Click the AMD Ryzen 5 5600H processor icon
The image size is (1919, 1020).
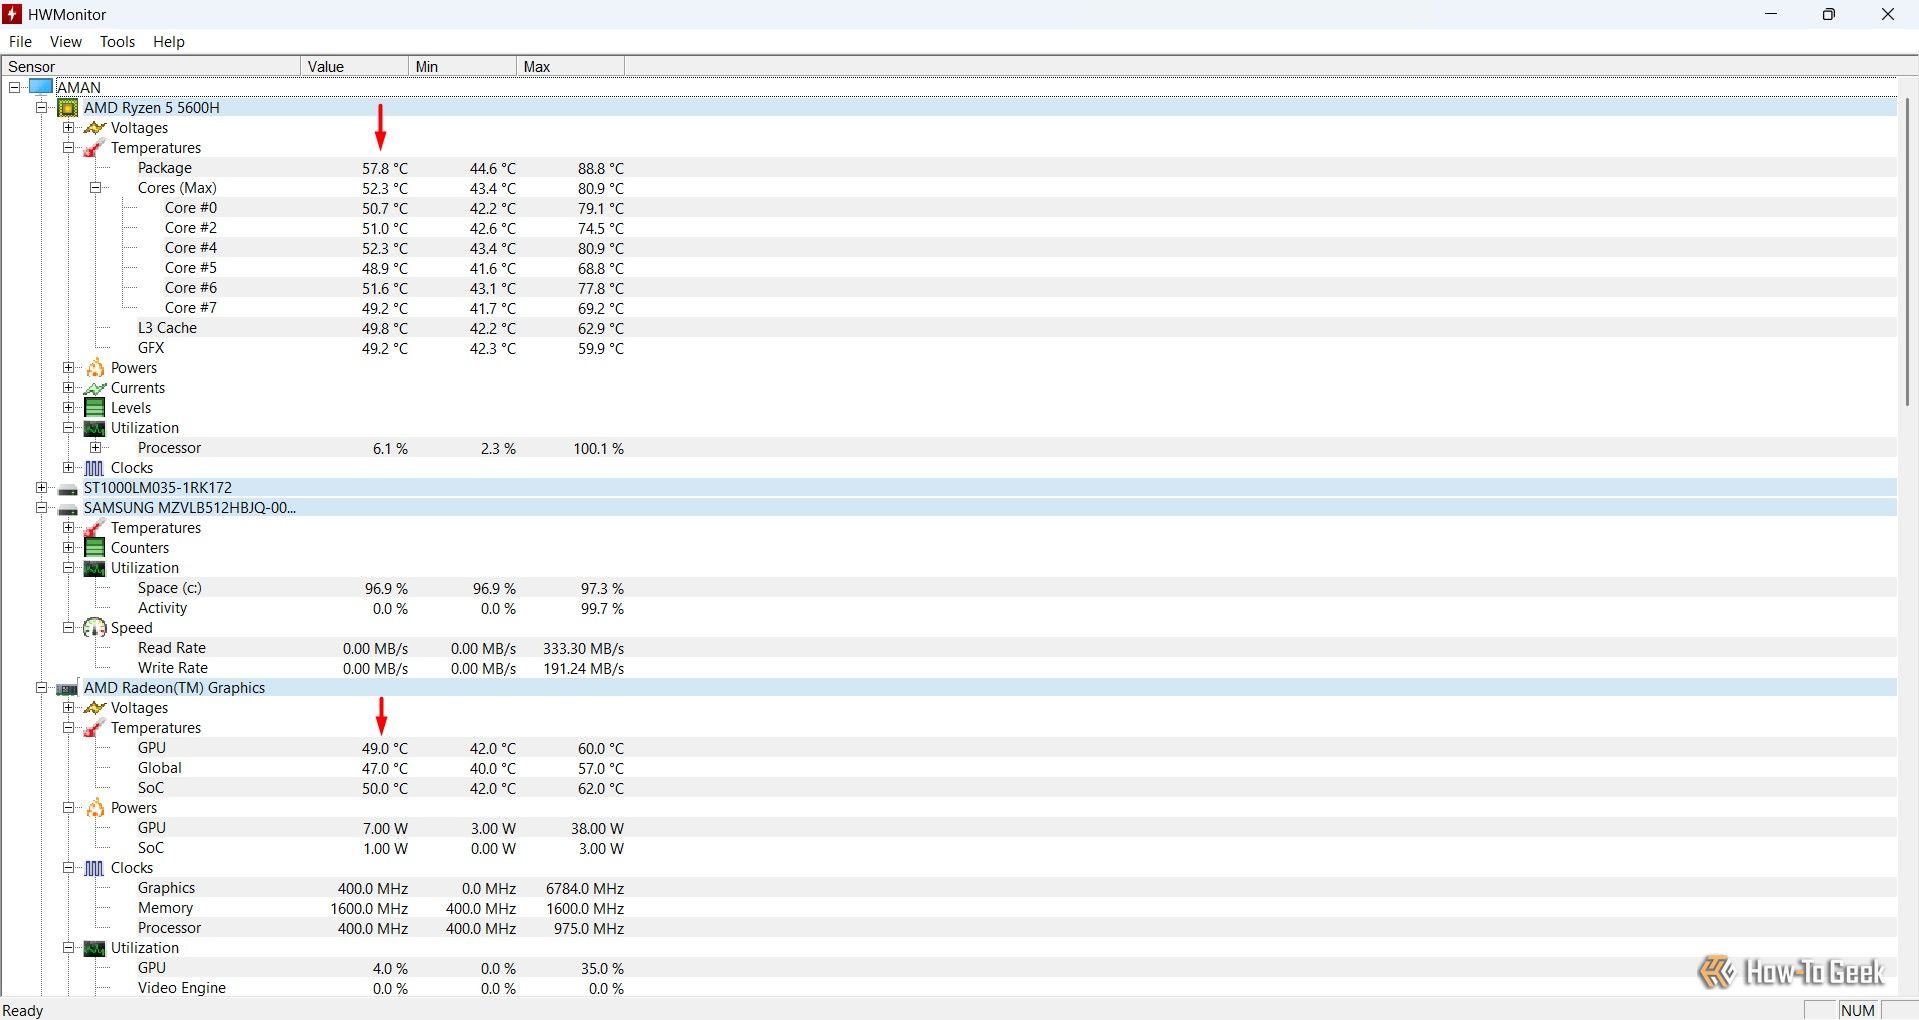coord(68,108)
